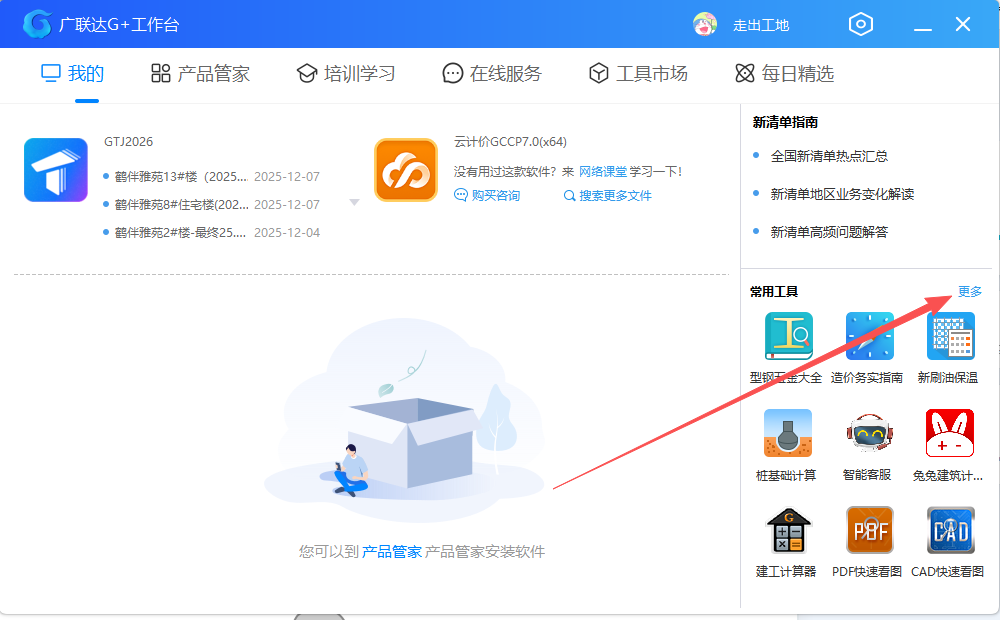Select the 造价务实指南 tool icon
The width and height of the screenshot is (1000, 620).
(869, 335)
